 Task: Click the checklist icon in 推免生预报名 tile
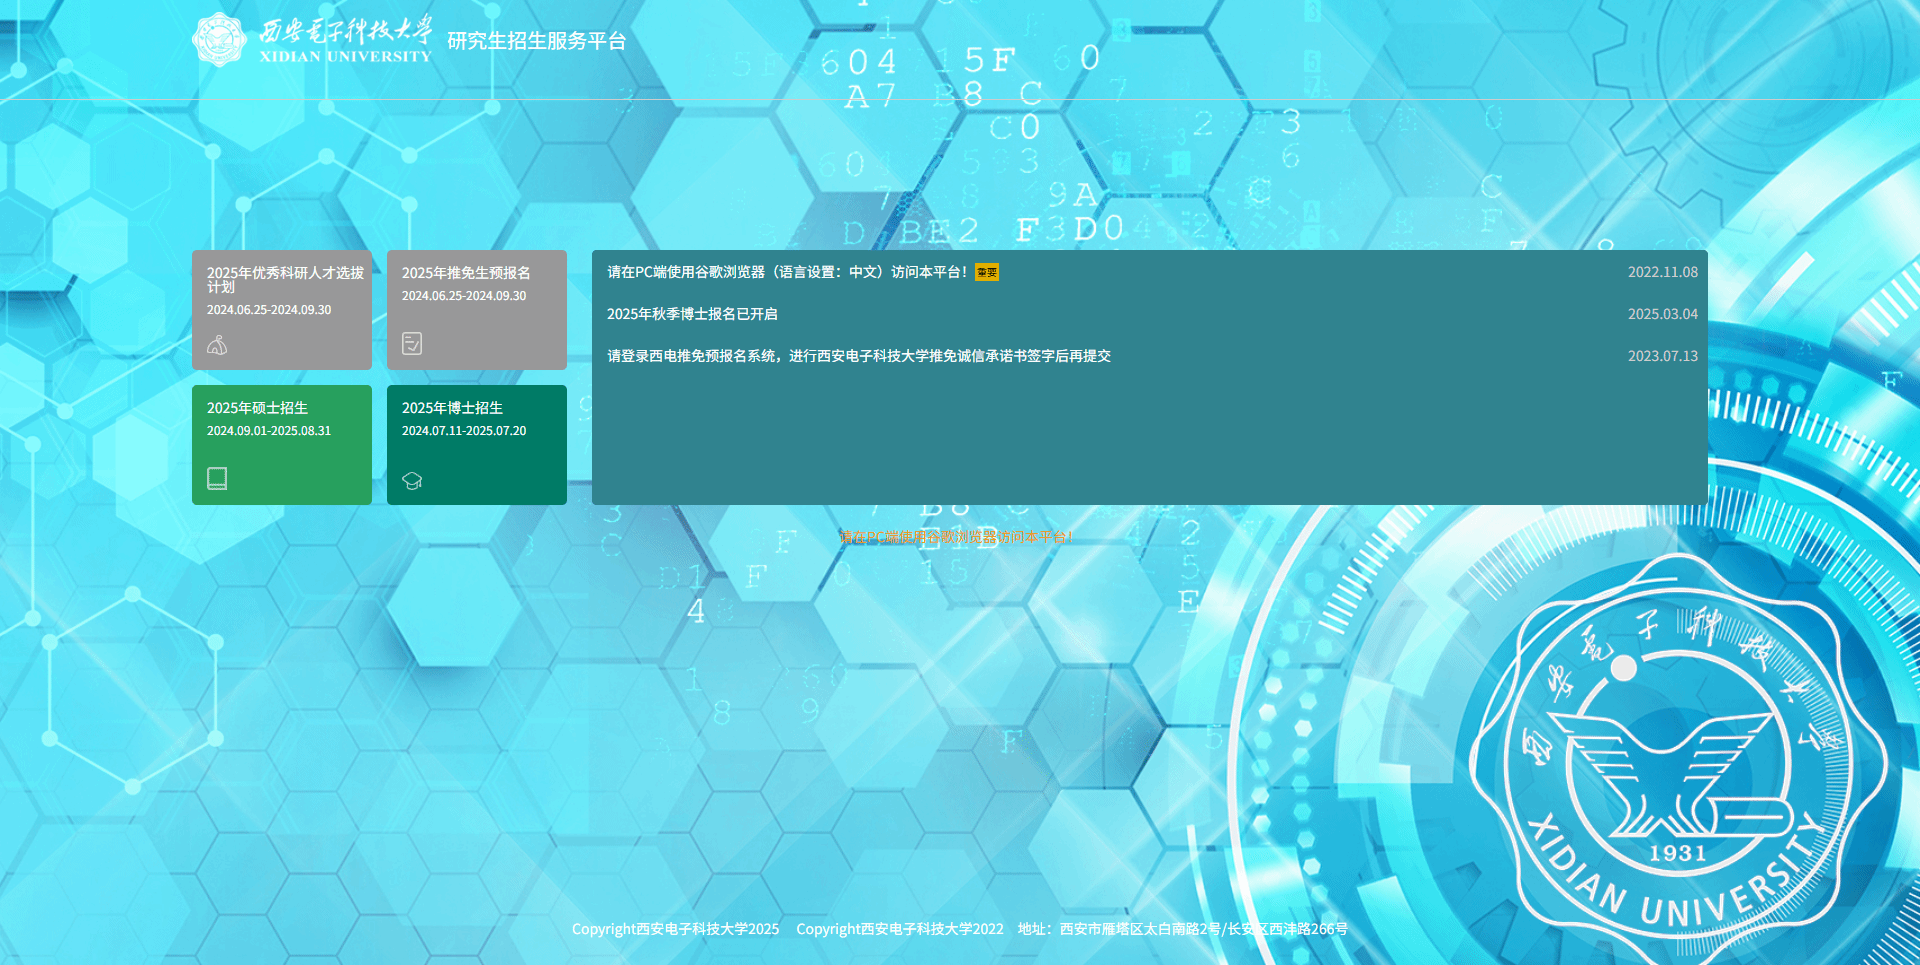pyautogui.click(x=412, y=343)
